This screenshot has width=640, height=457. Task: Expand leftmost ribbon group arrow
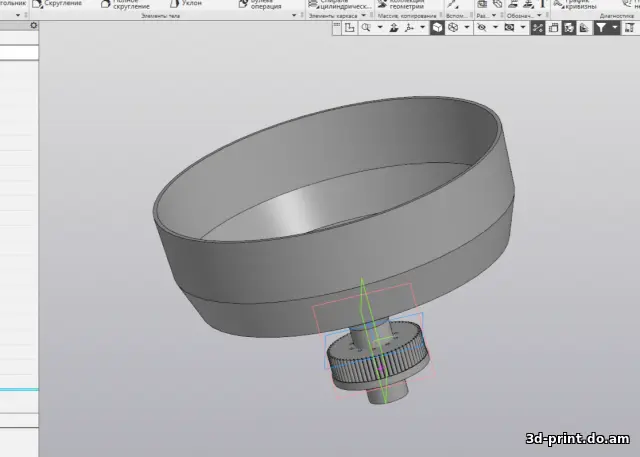pos(18,16)
